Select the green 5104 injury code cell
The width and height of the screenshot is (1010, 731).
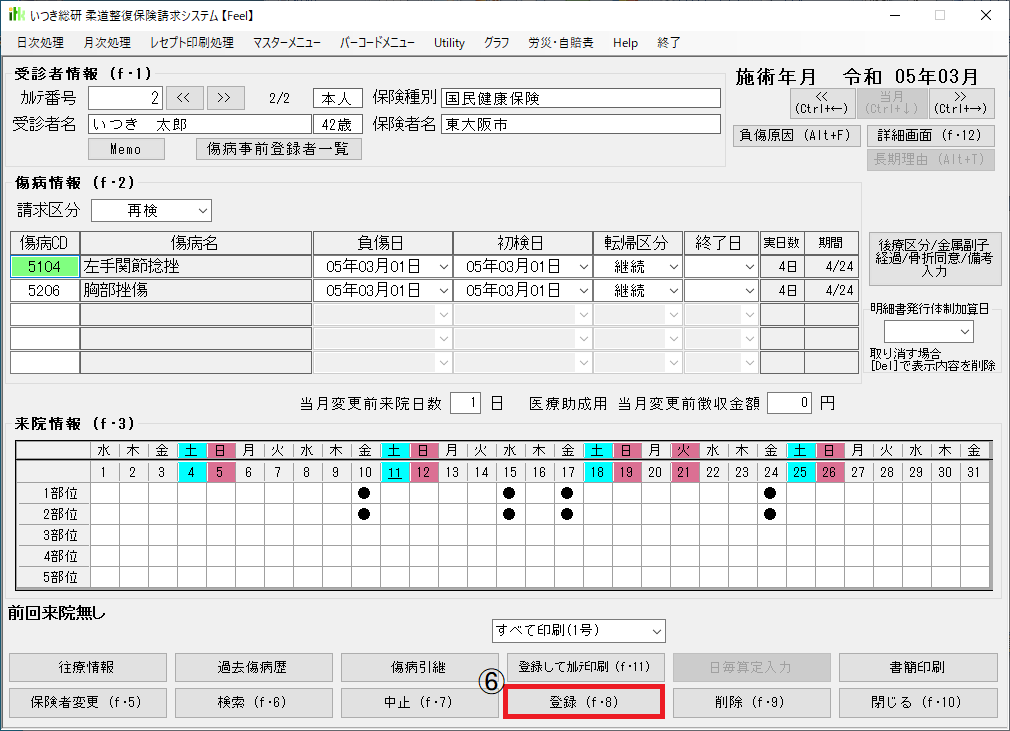(x=44, y=267)
